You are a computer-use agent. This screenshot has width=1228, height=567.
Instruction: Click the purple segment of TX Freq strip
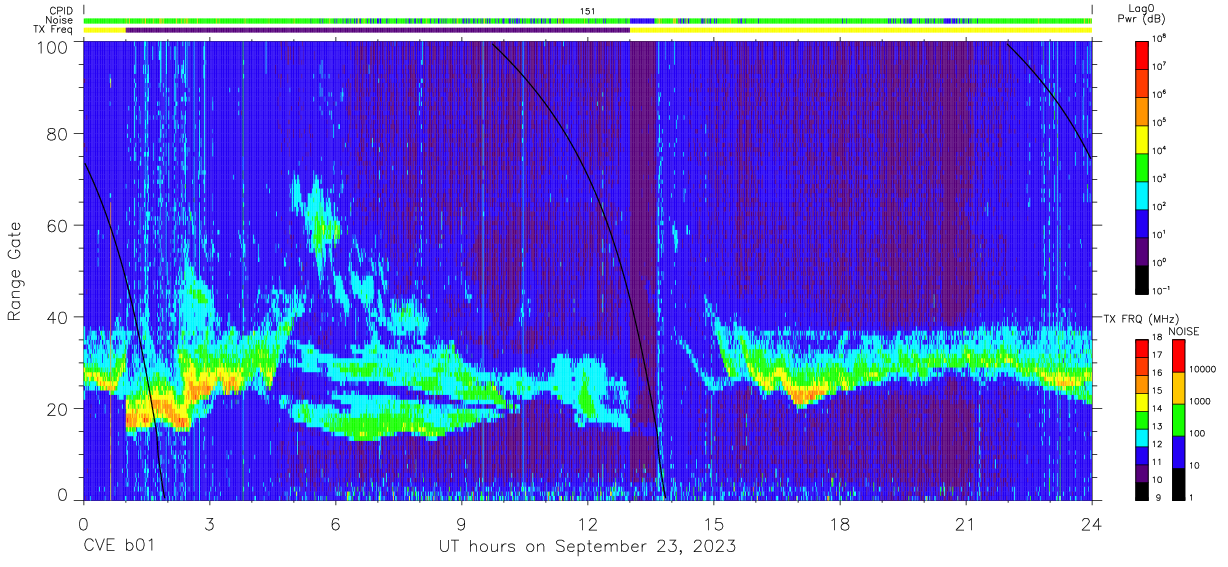[x=378, y=30]
